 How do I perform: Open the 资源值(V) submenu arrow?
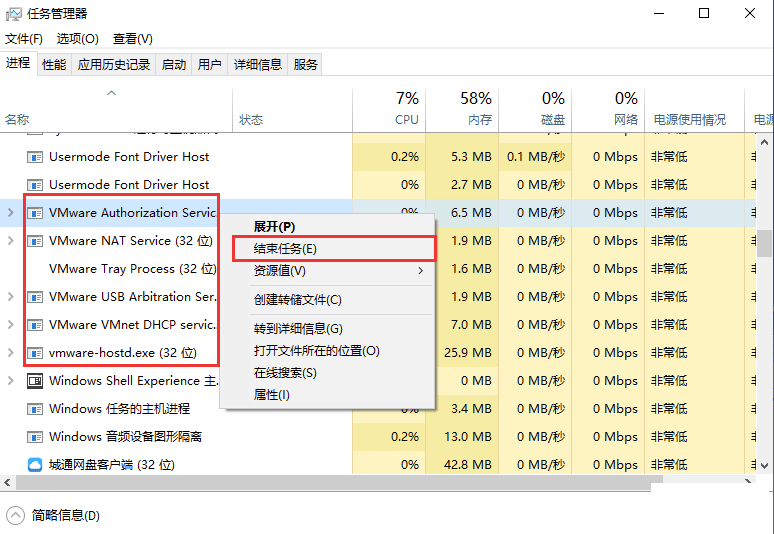pyautogui.click(x=421, y=270)
